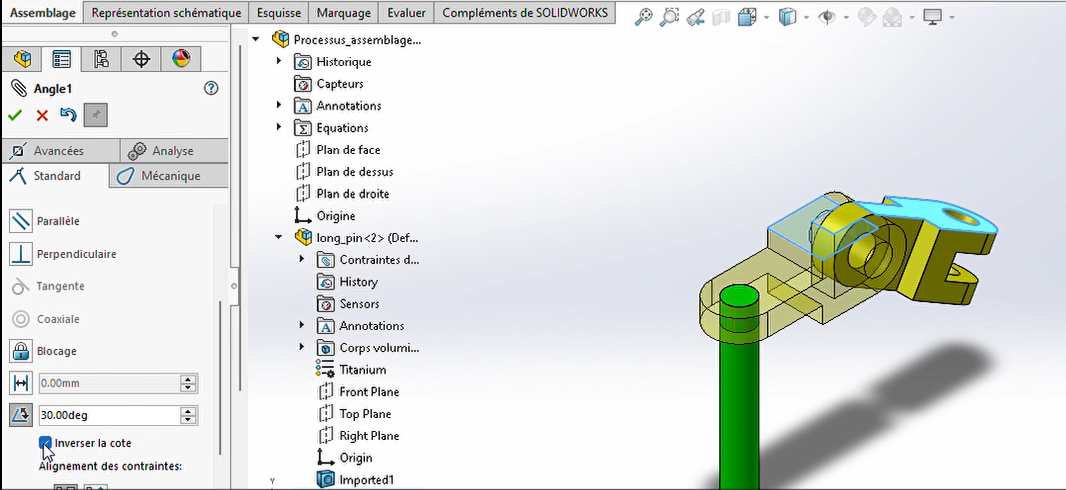1066x490 pixels.
Task: Open the DimXpertManager crosshair tab
Action: pyautogui.click(x=141, y=59)
